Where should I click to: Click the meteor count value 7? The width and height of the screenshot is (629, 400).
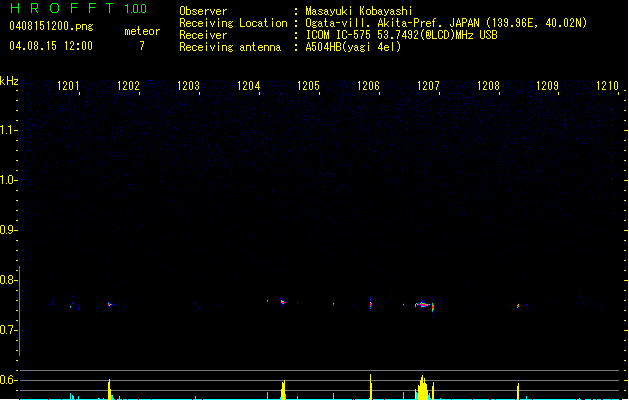click(x=142, y=46)
